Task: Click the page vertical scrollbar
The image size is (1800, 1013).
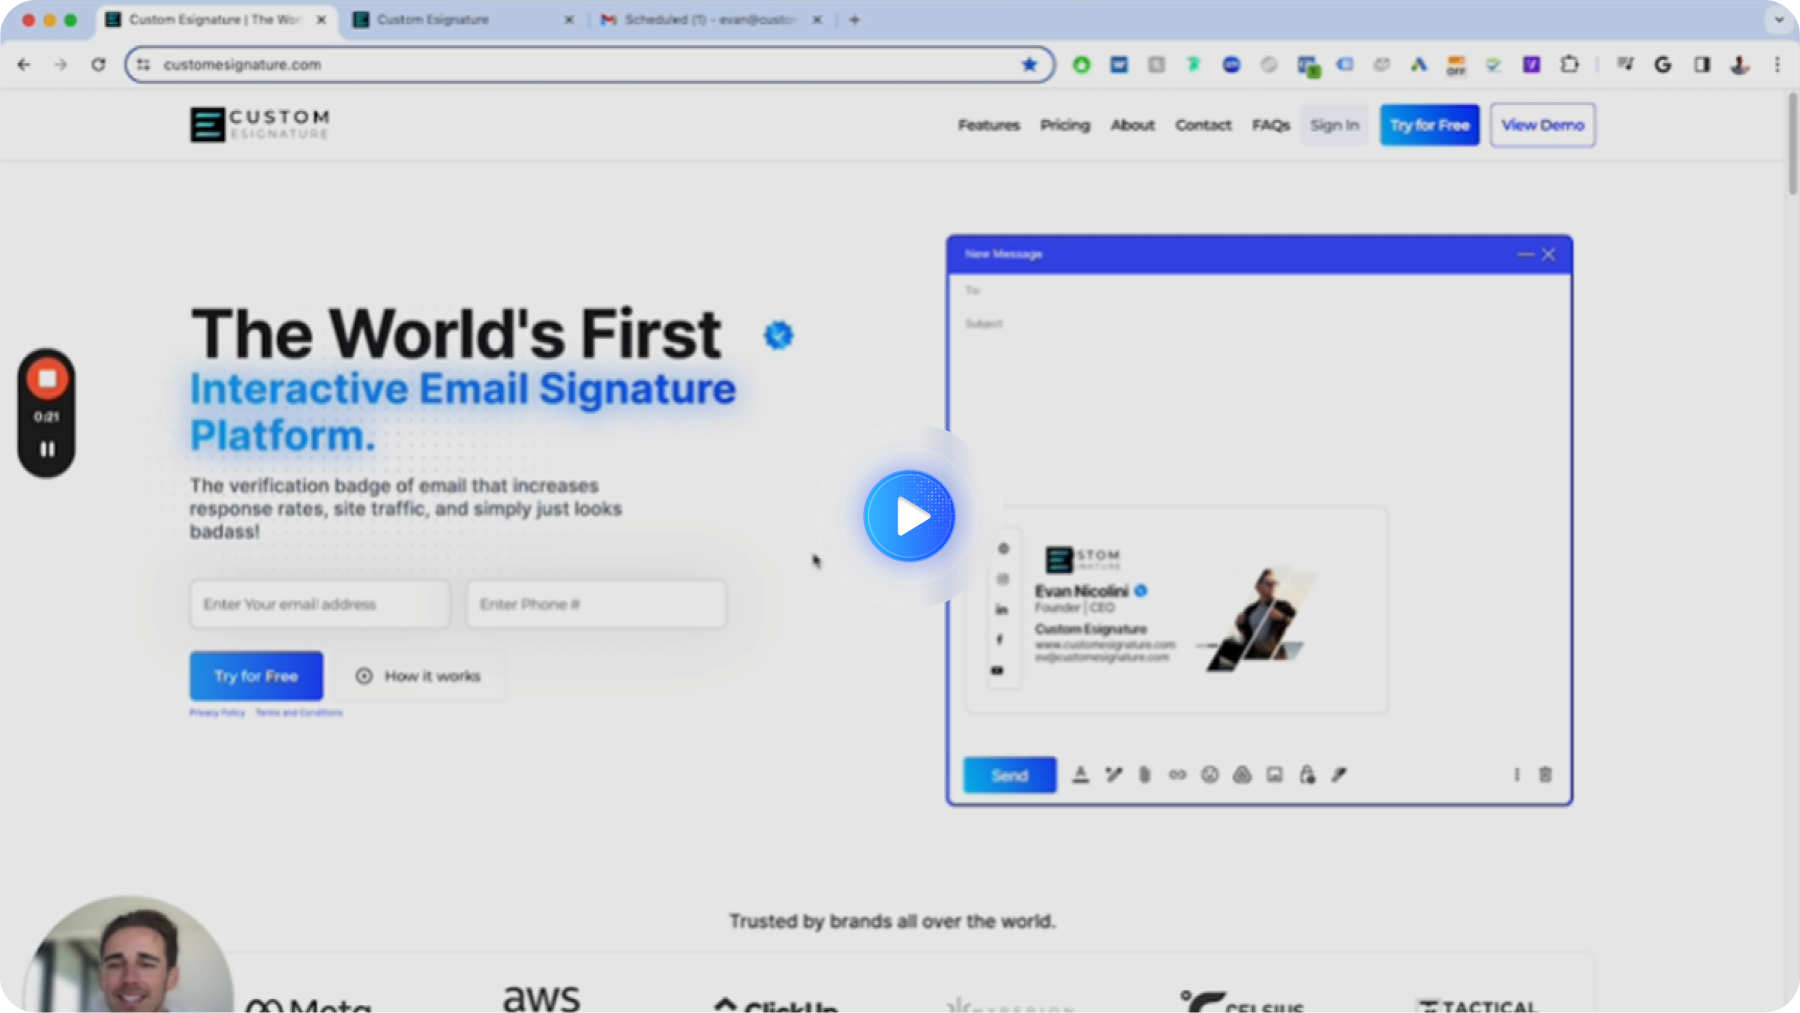Action: pos(1792,144)
